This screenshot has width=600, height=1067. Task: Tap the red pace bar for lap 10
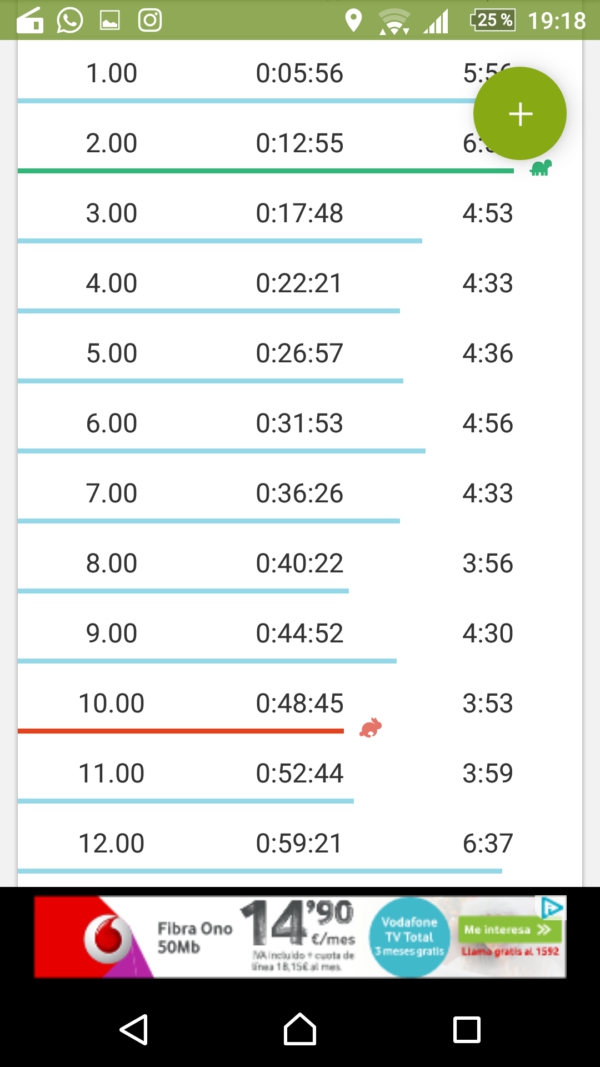pyautogui.click(x=180, y=731)
